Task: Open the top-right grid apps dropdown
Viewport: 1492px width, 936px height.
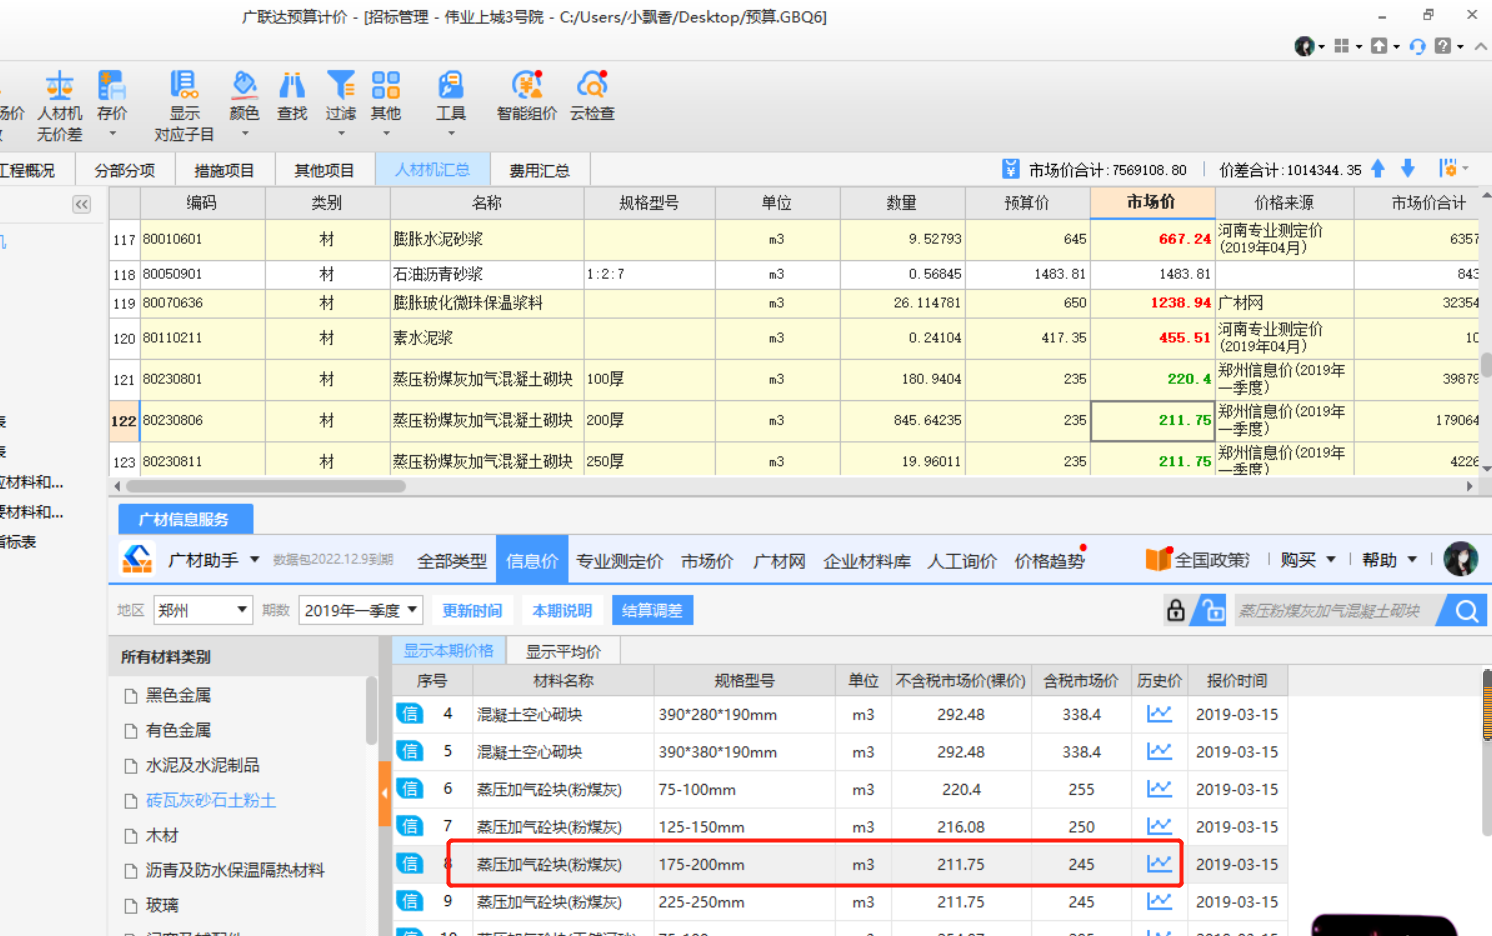Action: tap(1348, 46)
